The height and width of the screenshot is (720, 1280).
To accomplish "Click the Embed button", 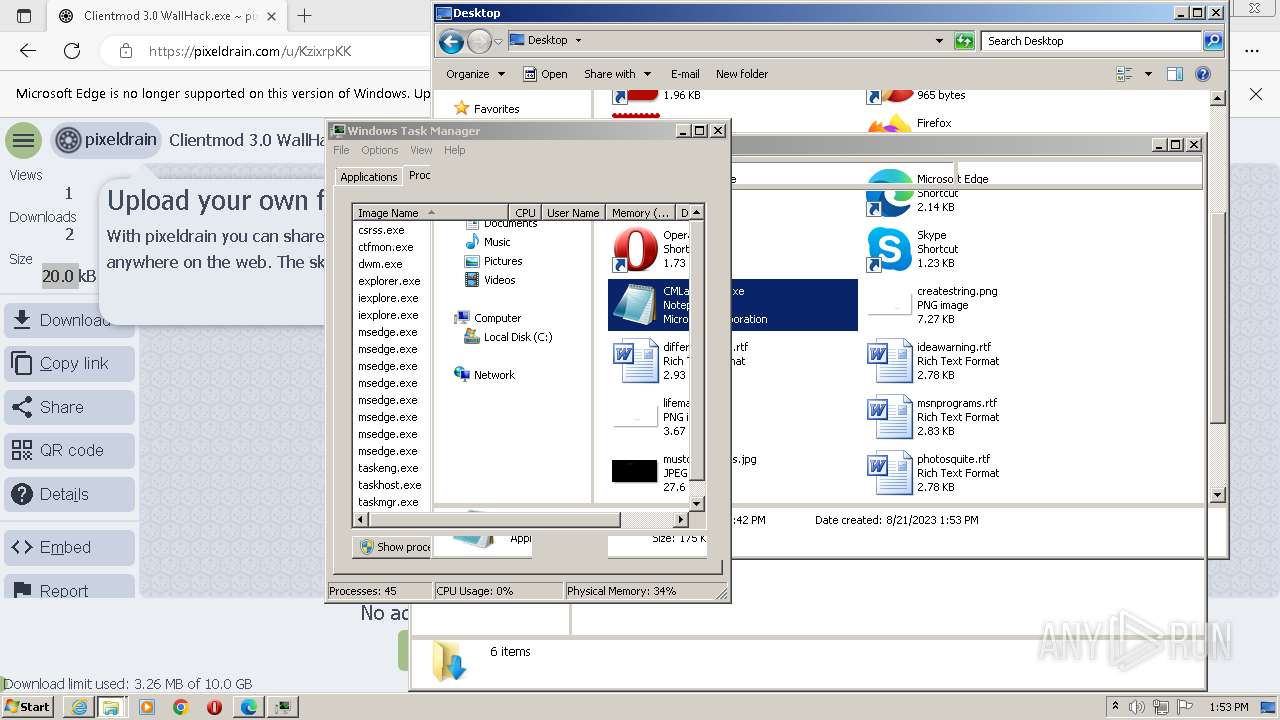I will [x=69, y=548].
